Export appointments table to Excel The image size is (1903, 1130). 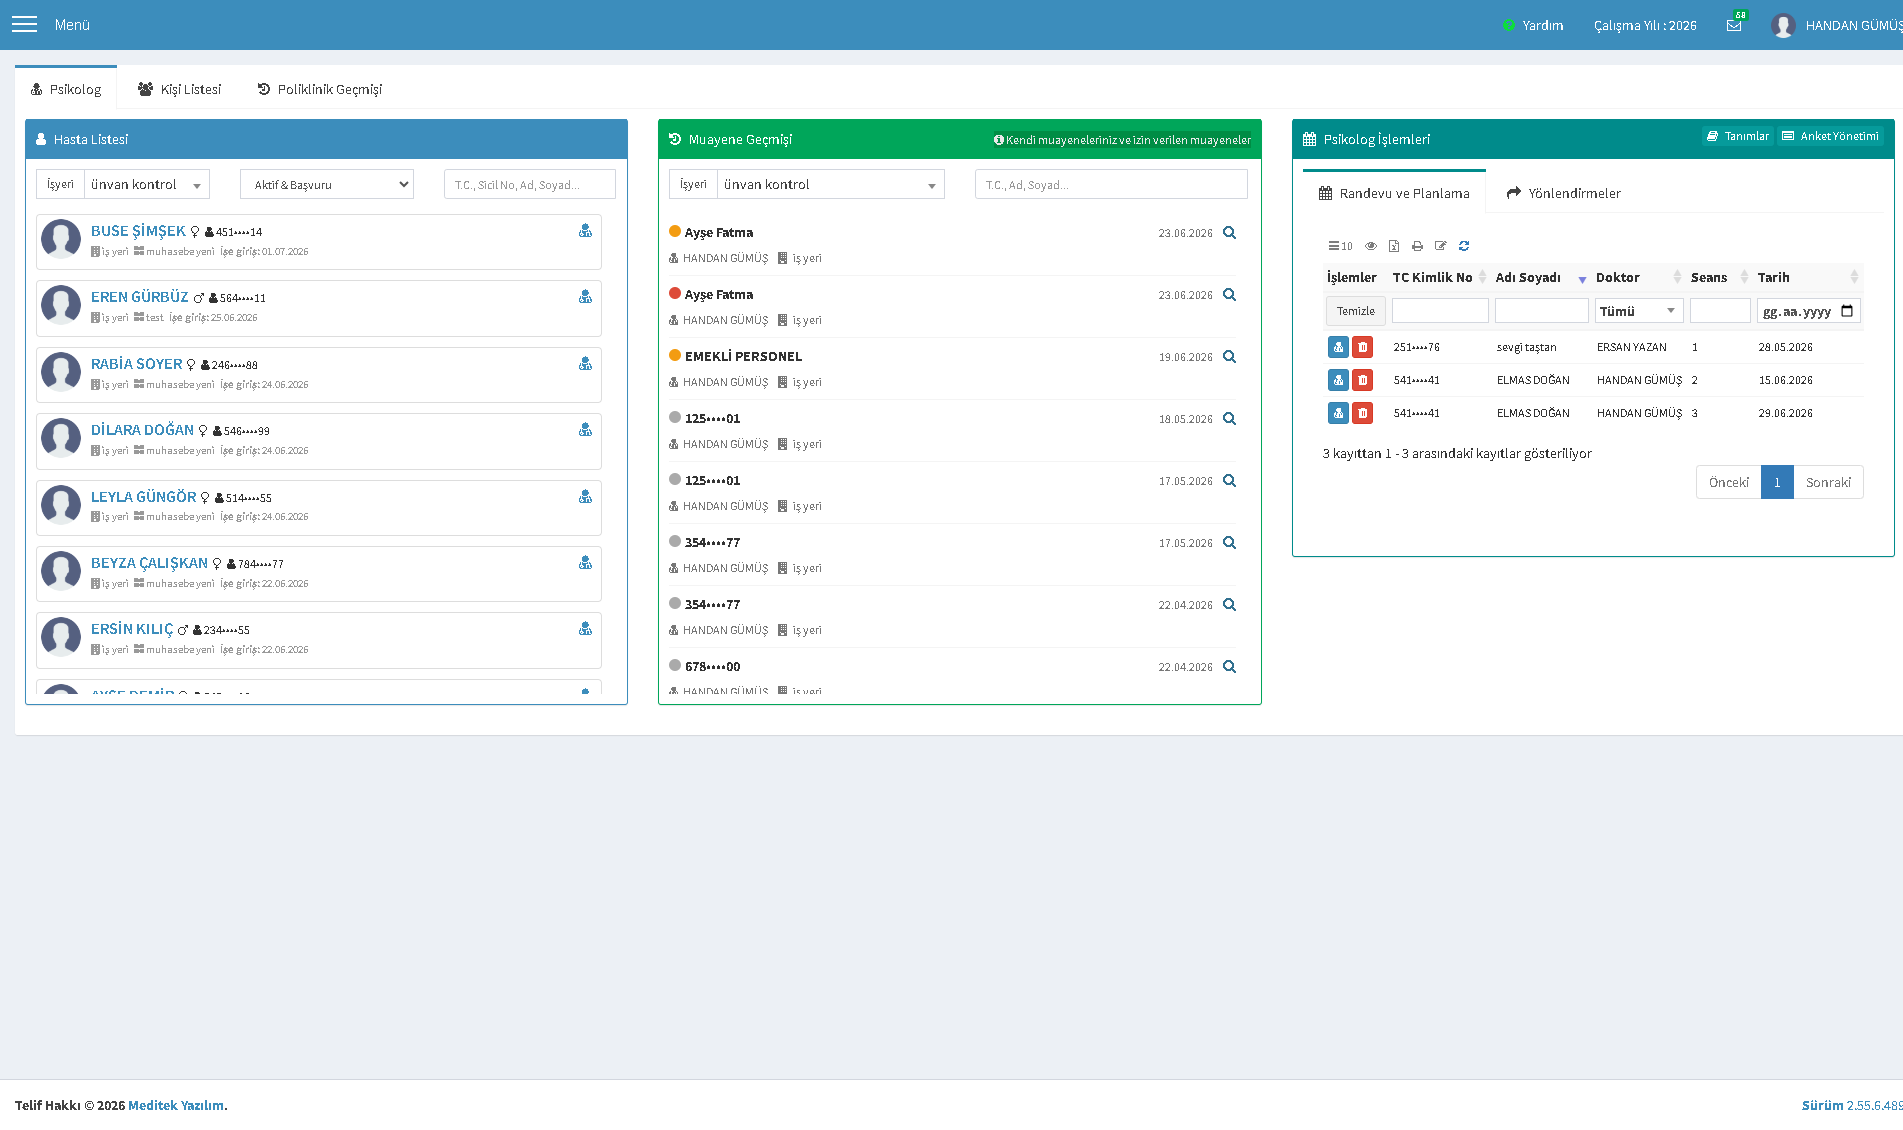tap(1394, 246)
